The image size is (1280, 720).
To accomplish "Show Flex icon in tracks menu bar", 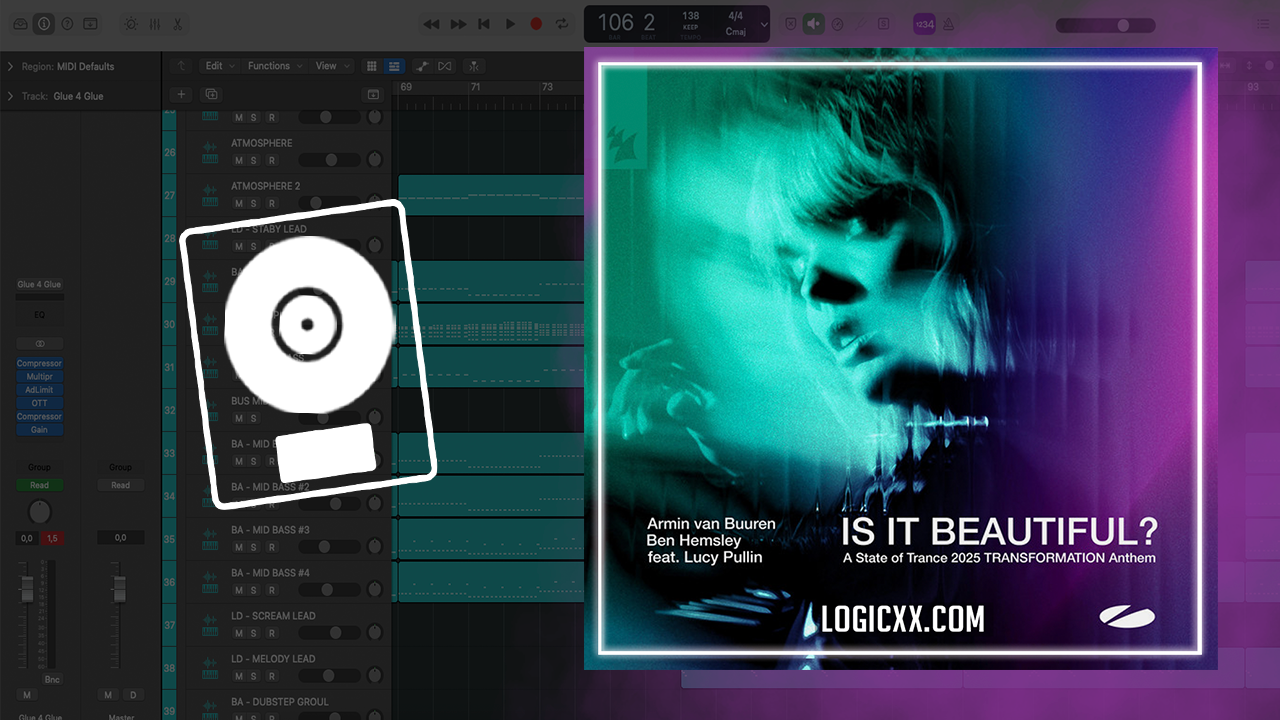I will pos(445,66).
